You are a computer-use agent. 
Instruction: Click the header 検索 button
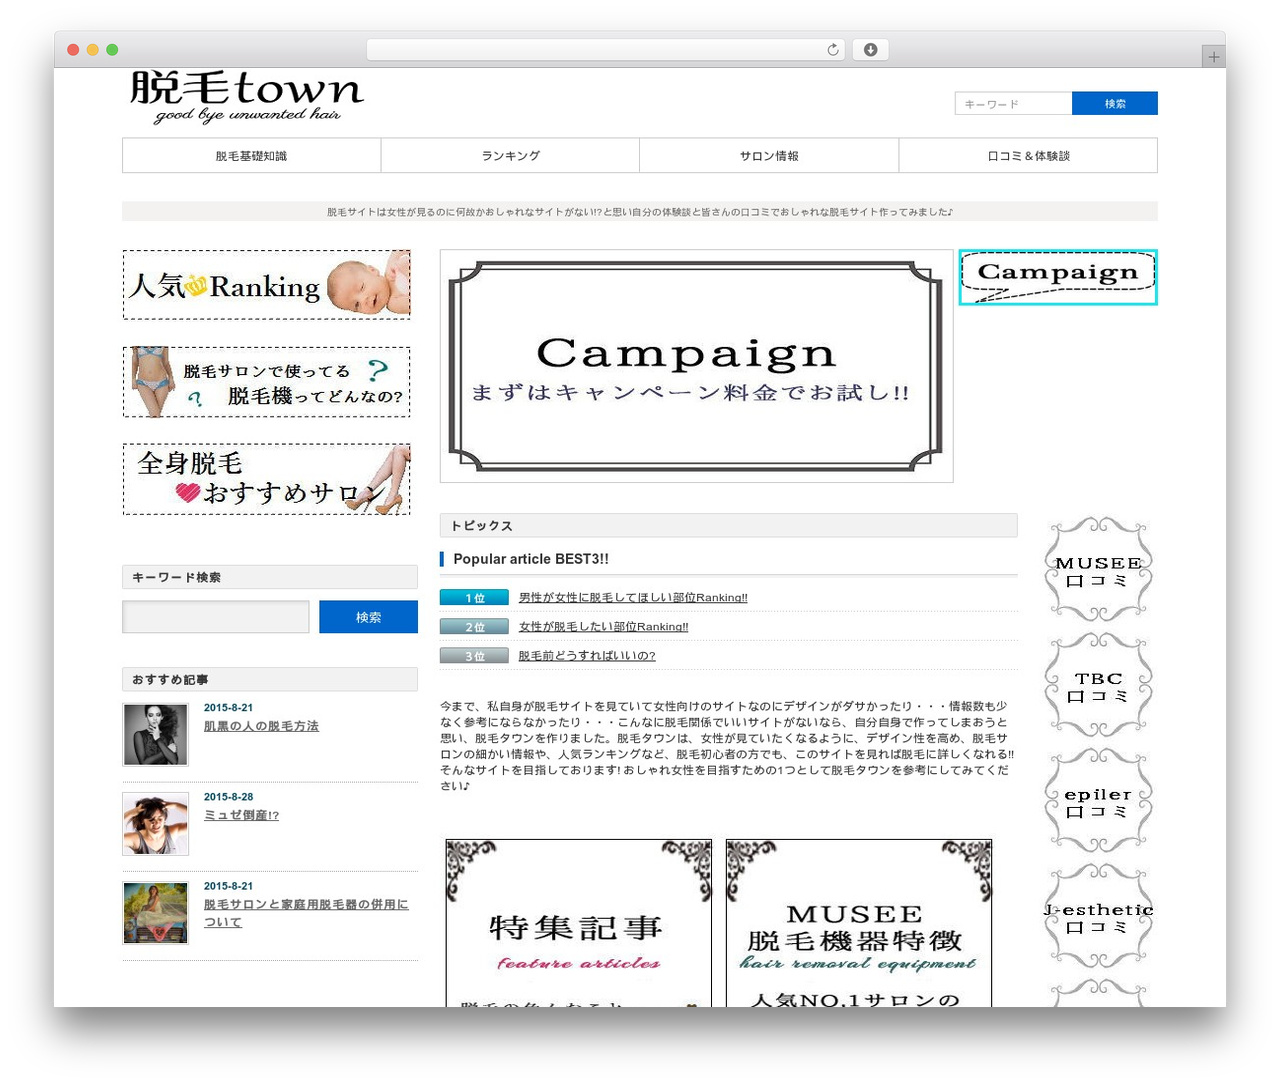click(1115, 103)
